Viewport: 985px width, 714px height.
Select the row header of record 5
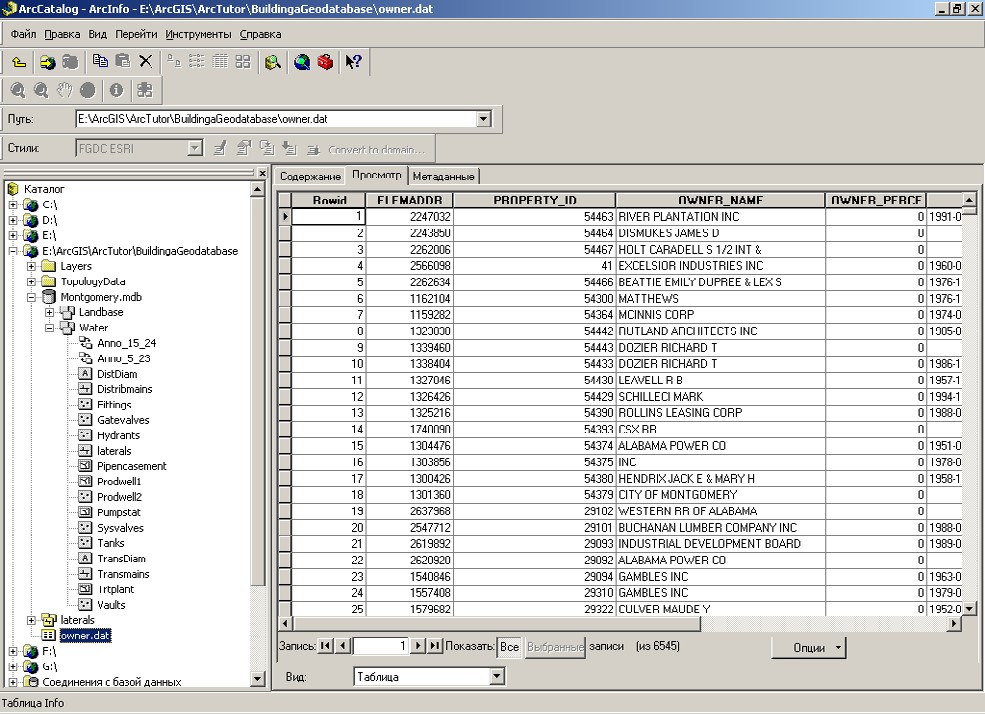(x=285, y=282)
